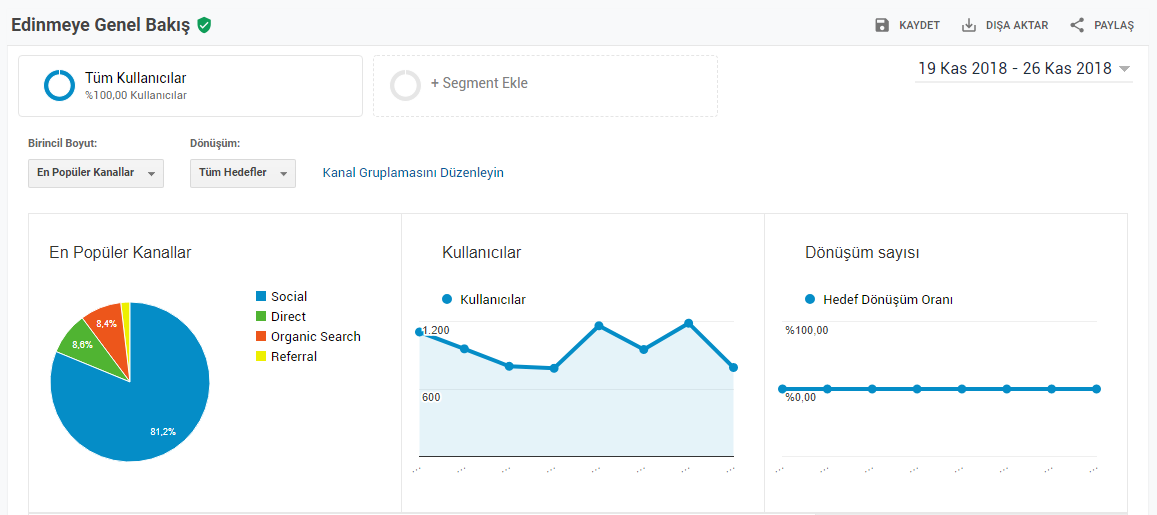Click the grey ring beside Segment Ekle
This screenshot has width=1157, height=515.
click(405, 85)
